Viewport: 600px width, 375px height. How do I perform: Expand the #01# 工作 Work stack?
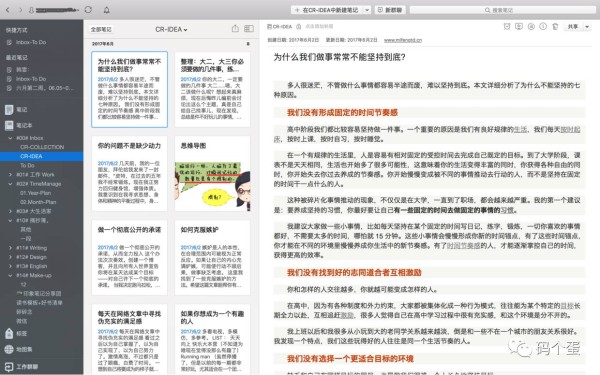pyautogui.click(x=10, y=174)
